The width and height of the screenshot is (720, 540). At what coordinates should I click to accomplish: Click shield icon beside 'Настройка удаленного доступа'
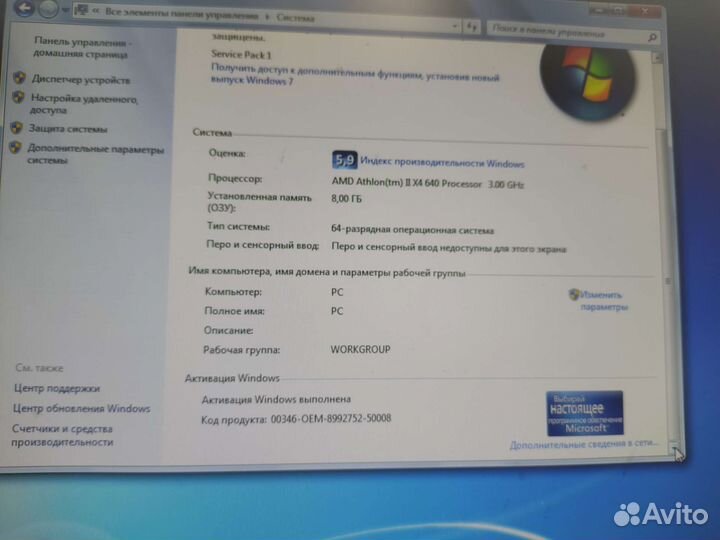tap(18, 97)
